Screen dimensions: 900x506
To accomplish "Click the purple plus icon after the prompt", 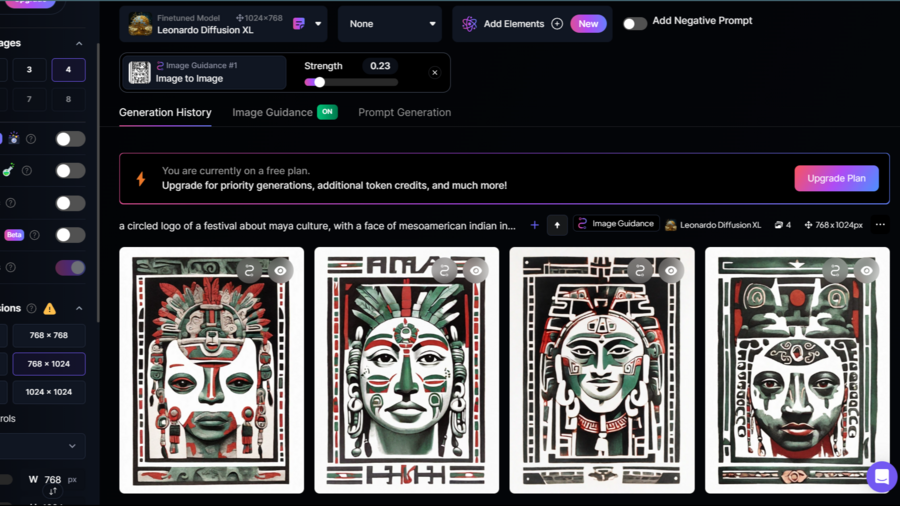I will [534, 225].
